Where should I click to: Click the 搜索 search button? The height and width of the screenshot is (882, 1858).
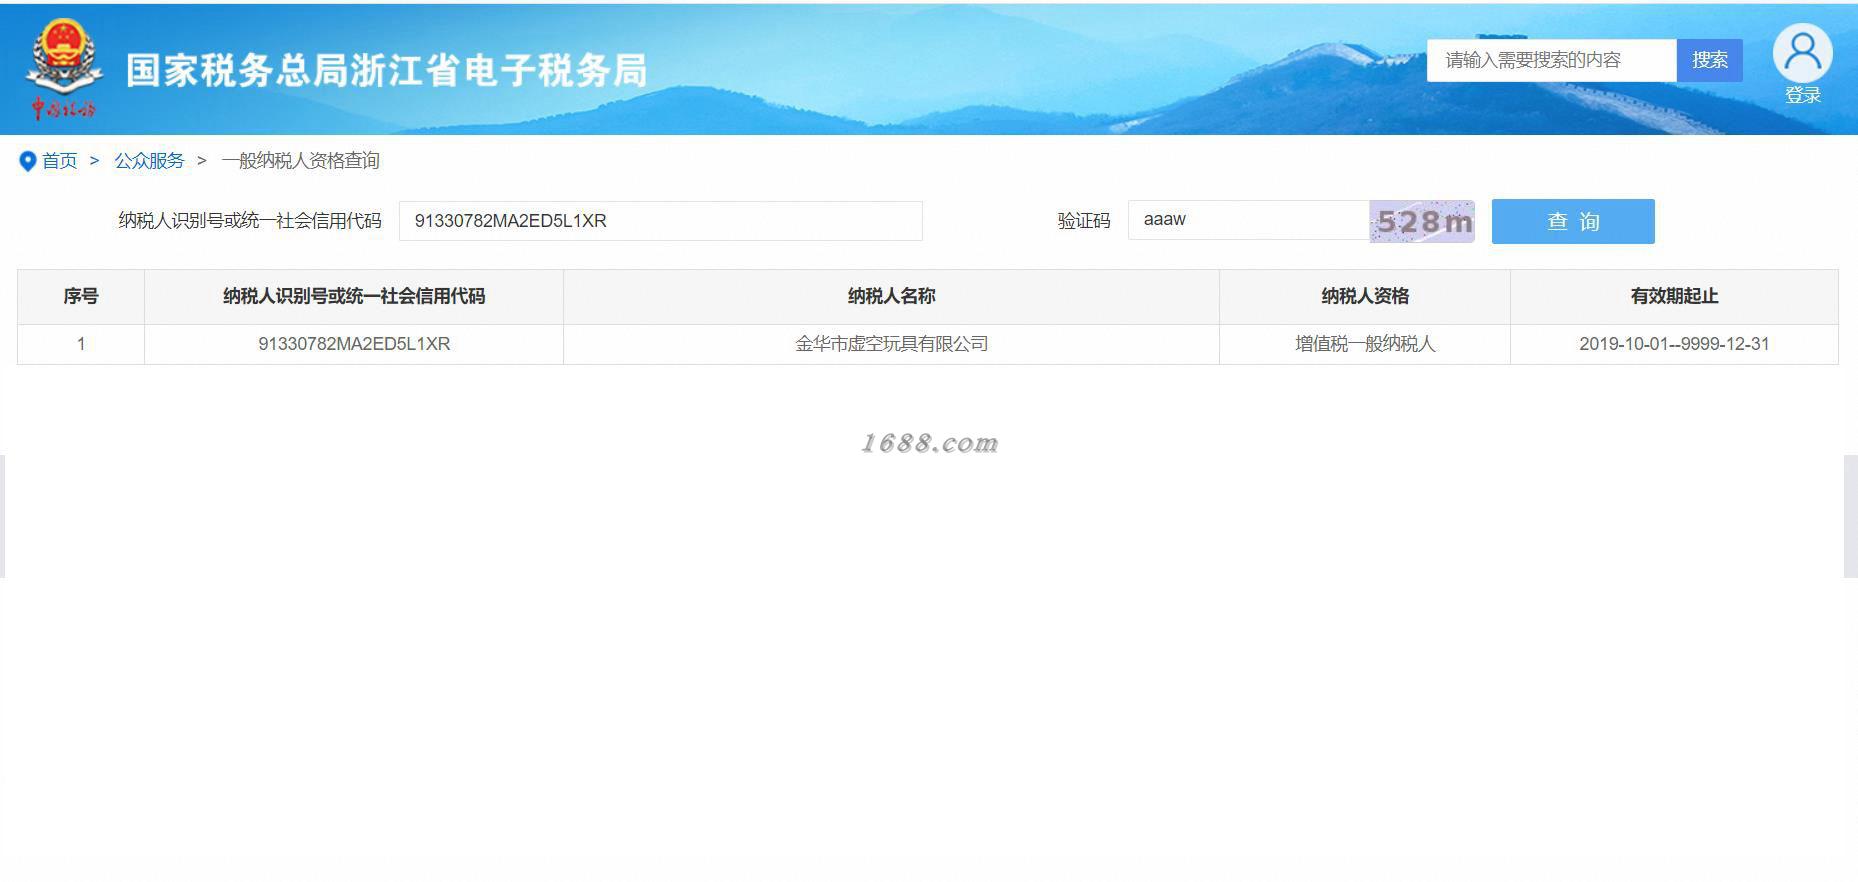click(1710, 60)
